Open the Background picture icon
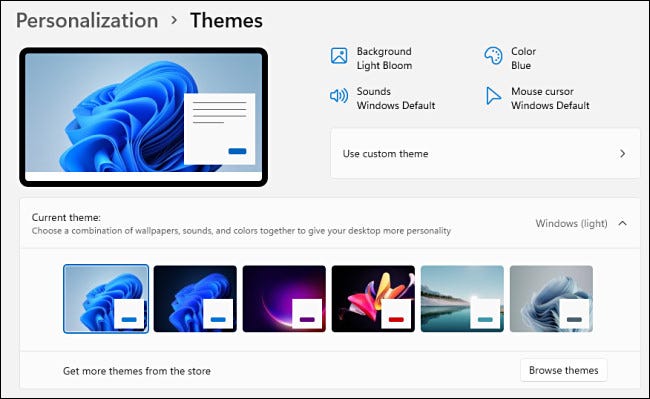Image resolution: width=650 pixels, height=399 pixels. click(339, 56)
